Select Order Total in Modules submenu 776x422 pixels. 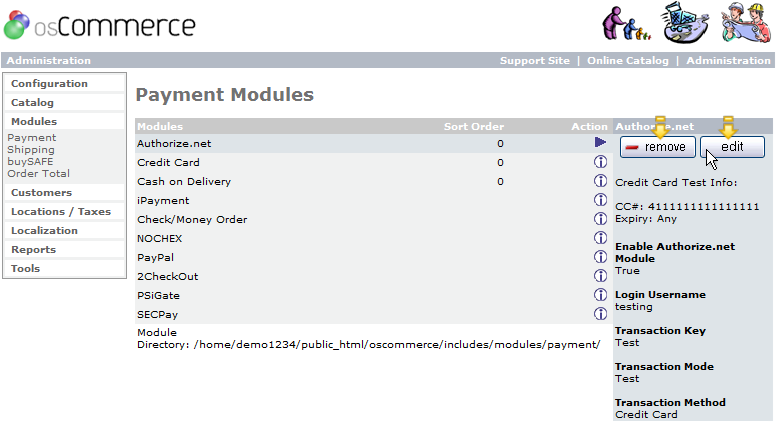[38, 174]
